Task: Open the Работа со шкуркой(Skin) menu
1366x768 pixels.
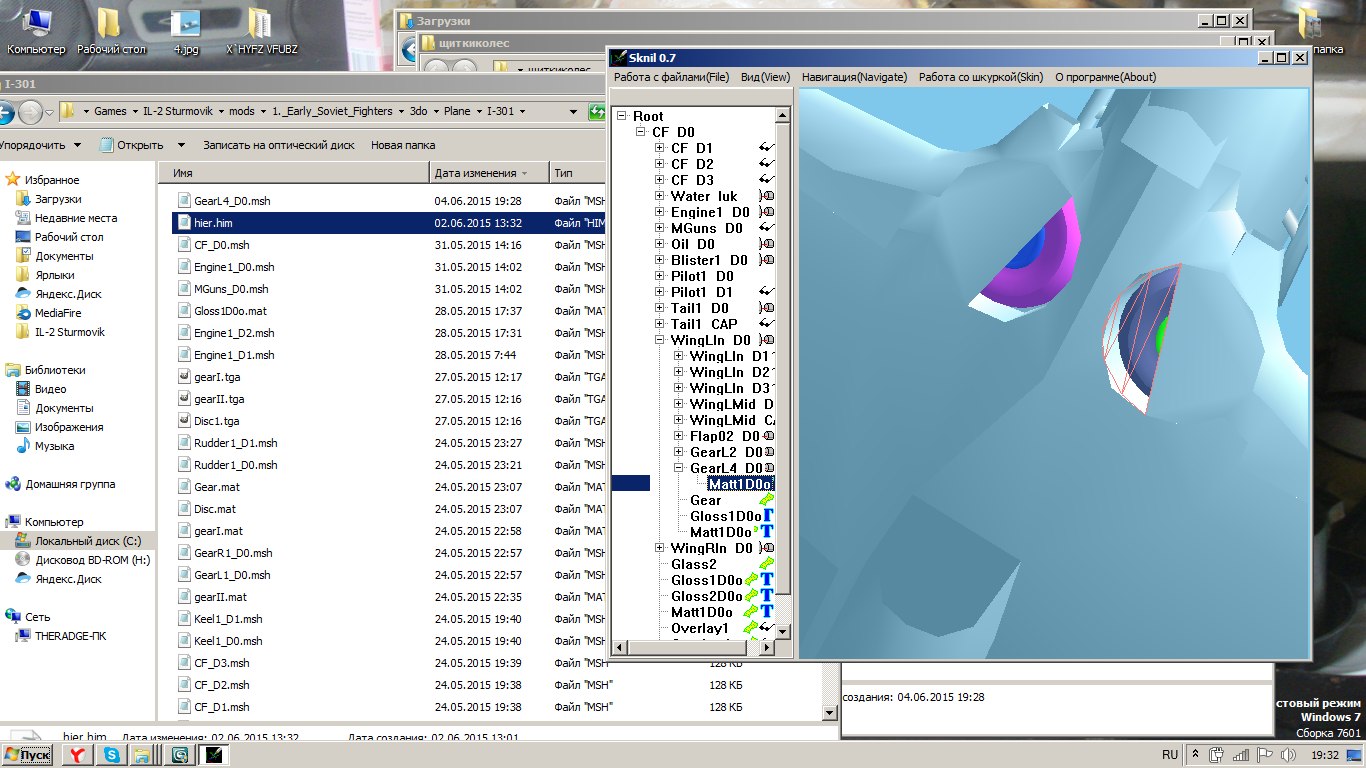Action: [x=980, y=77]
